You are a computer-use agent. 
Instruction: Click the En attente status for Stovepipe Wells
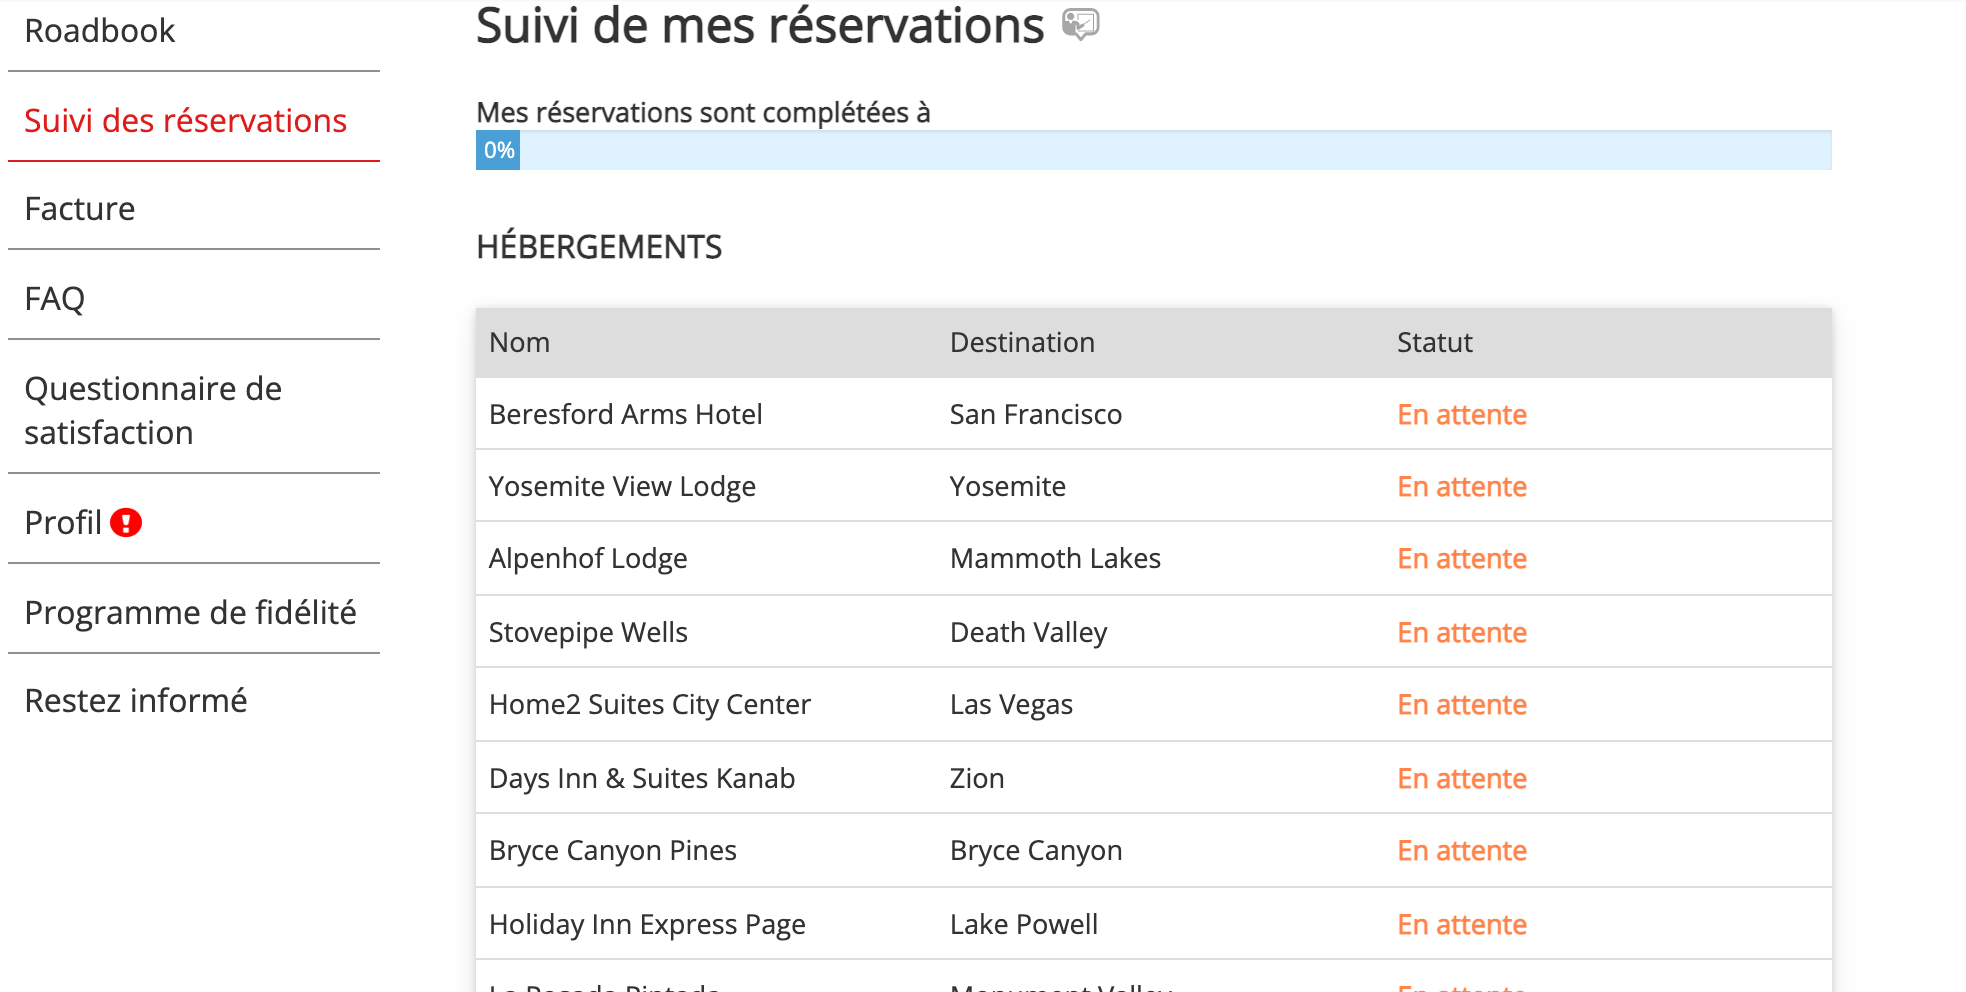[1461, 632]
